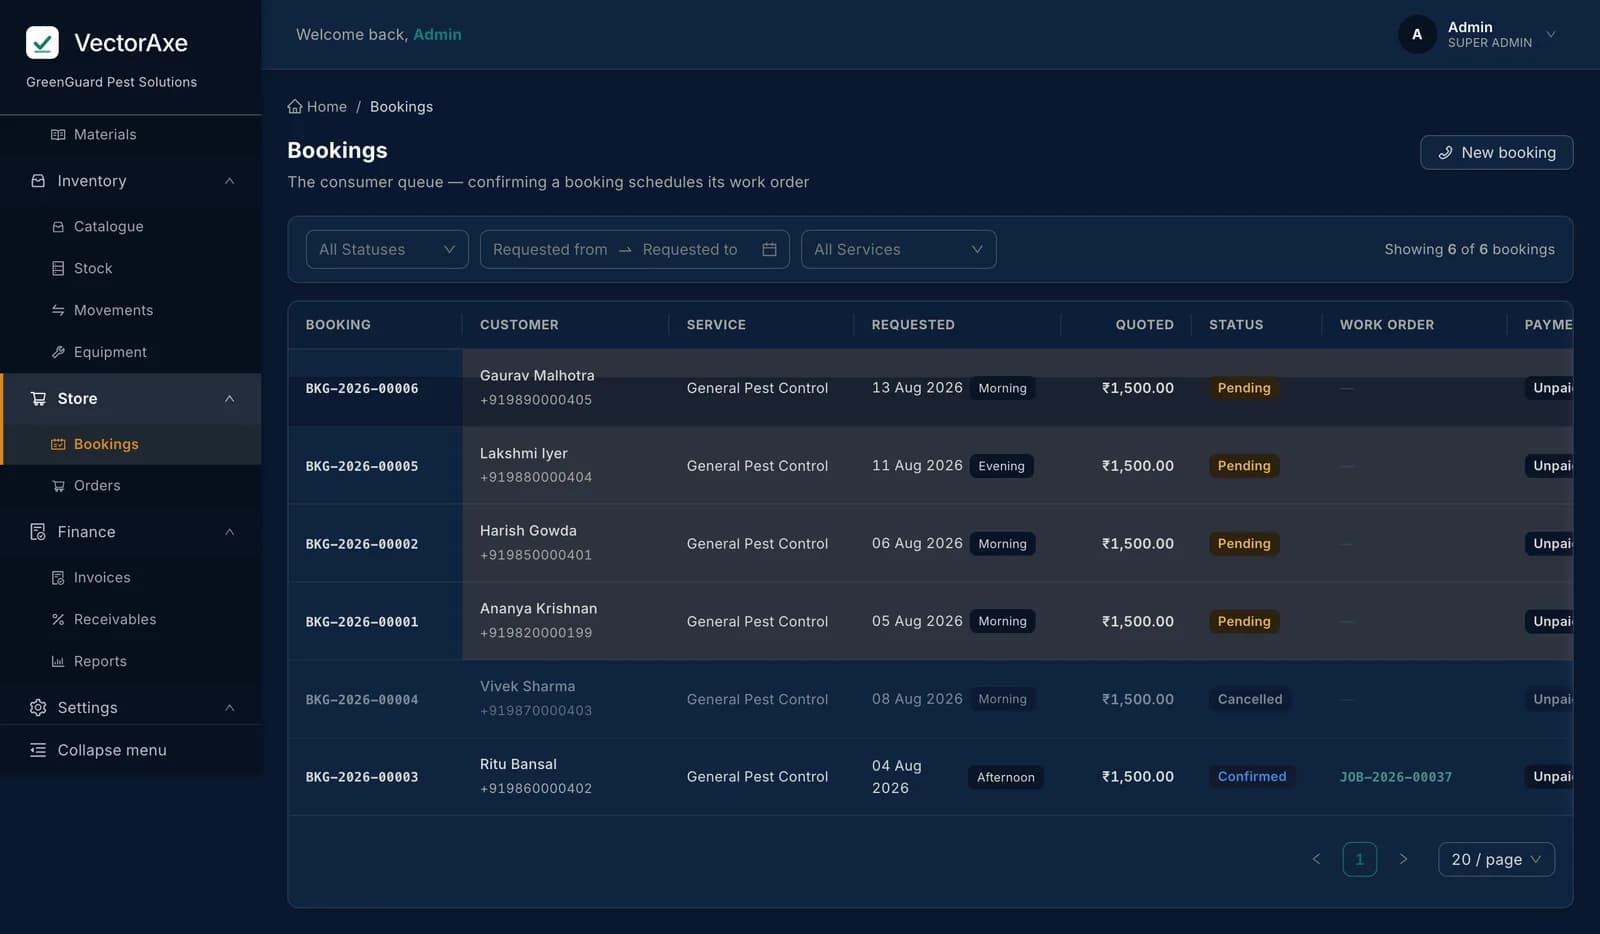Click Collapse menu label
1600x934 pixels.
pyautogui.click(x=112, y=750)
